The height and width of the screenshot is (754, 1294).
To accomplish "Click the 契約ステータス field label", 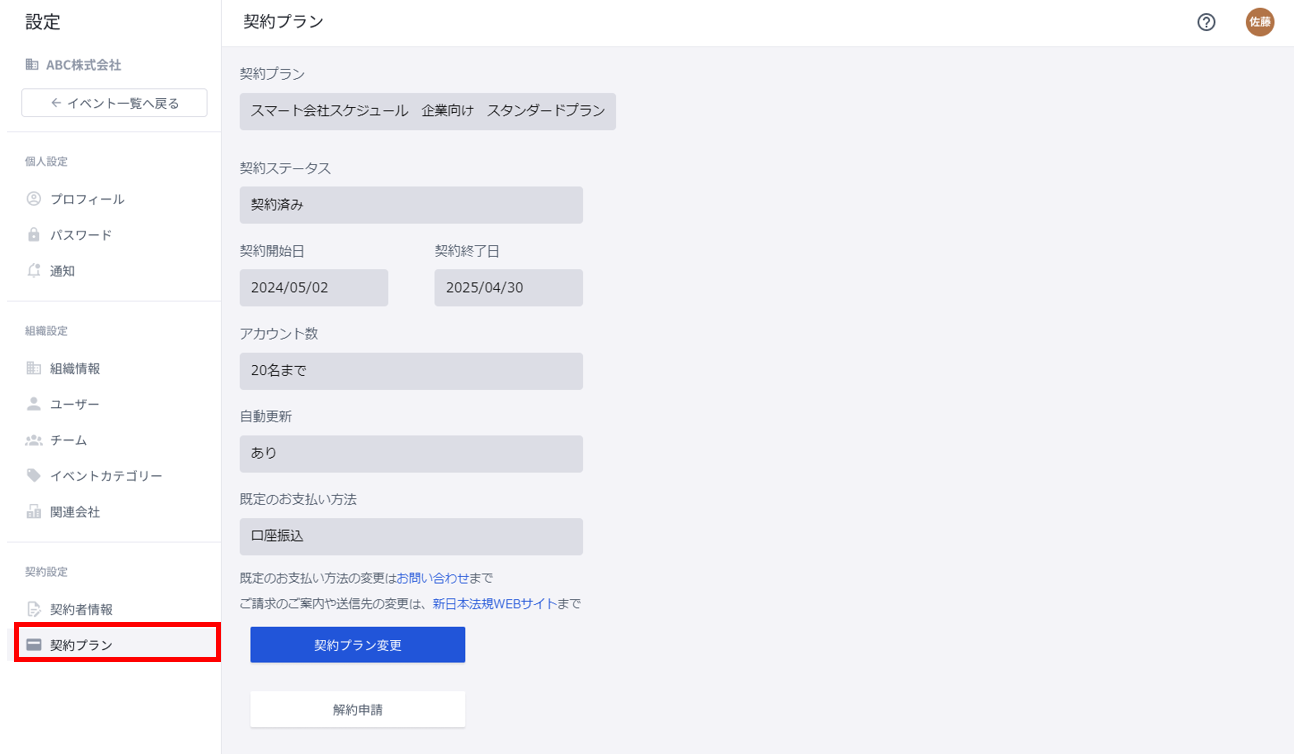I will 285,168.
